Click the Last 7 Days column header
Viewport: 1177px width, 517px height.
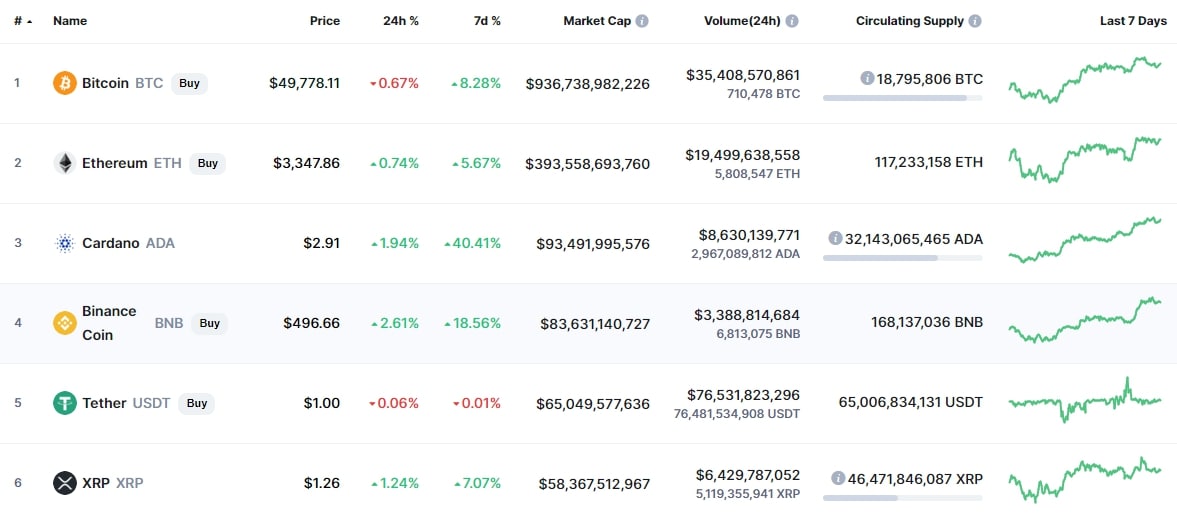click(1133, 21)
